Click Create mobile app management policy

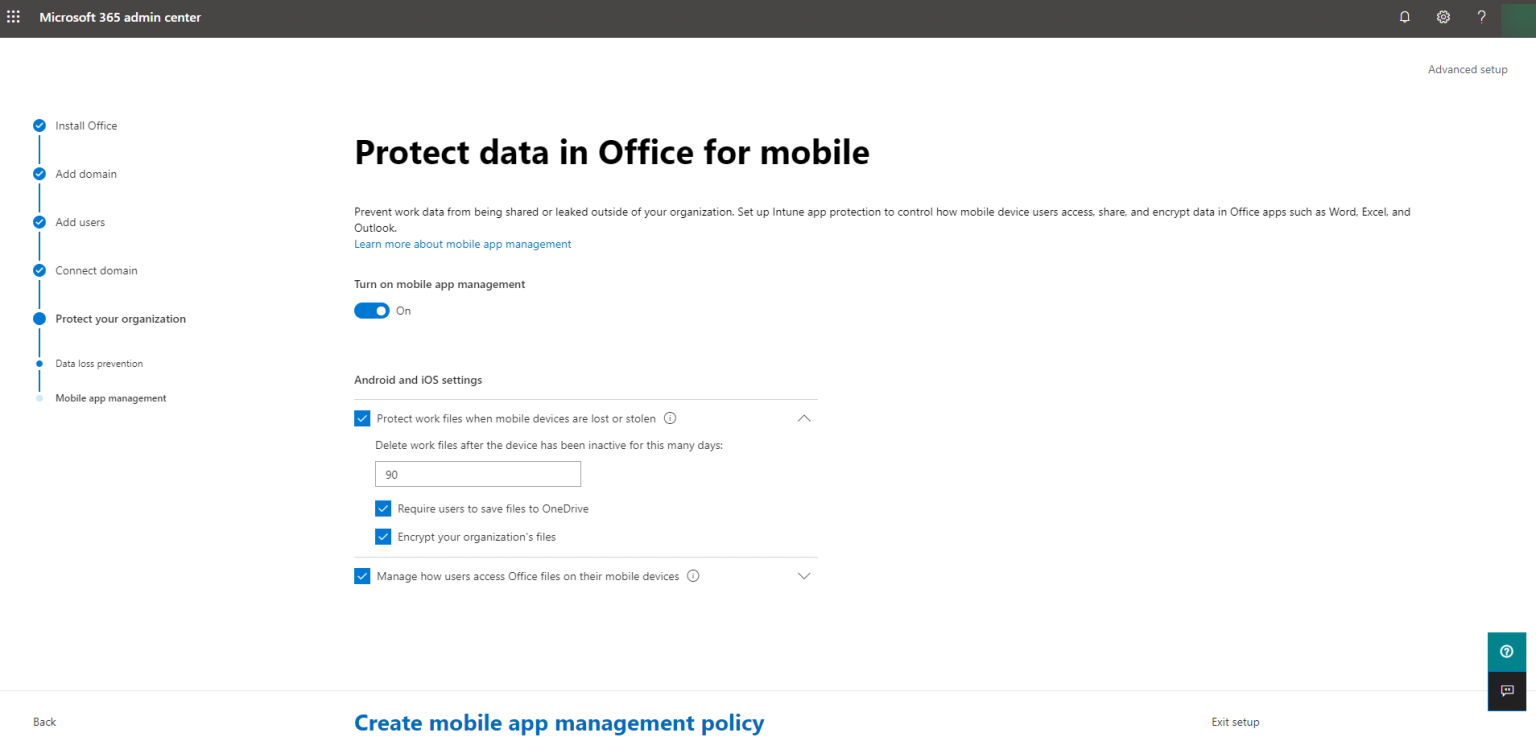point(559,723)
